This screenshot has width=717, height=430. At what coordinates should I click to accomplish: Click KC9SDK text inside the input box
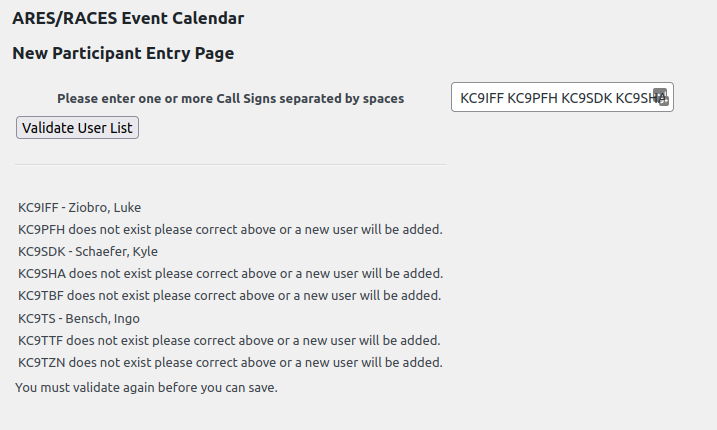(584, 97)
